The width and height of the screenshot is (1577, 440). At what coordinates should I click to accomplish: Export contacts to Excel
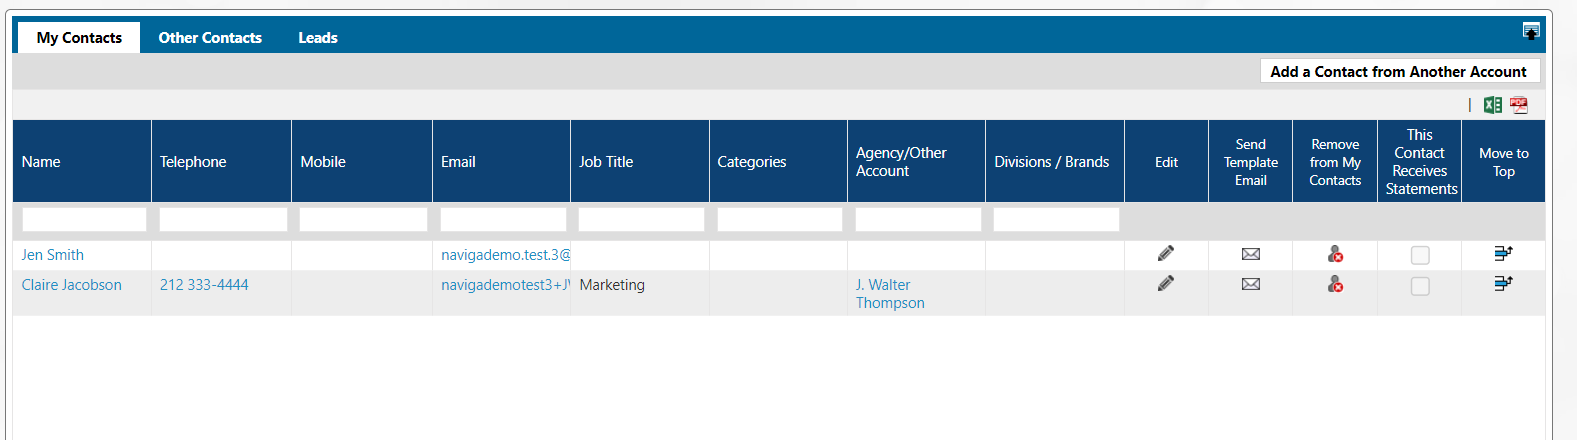[x=1493, y=105]
